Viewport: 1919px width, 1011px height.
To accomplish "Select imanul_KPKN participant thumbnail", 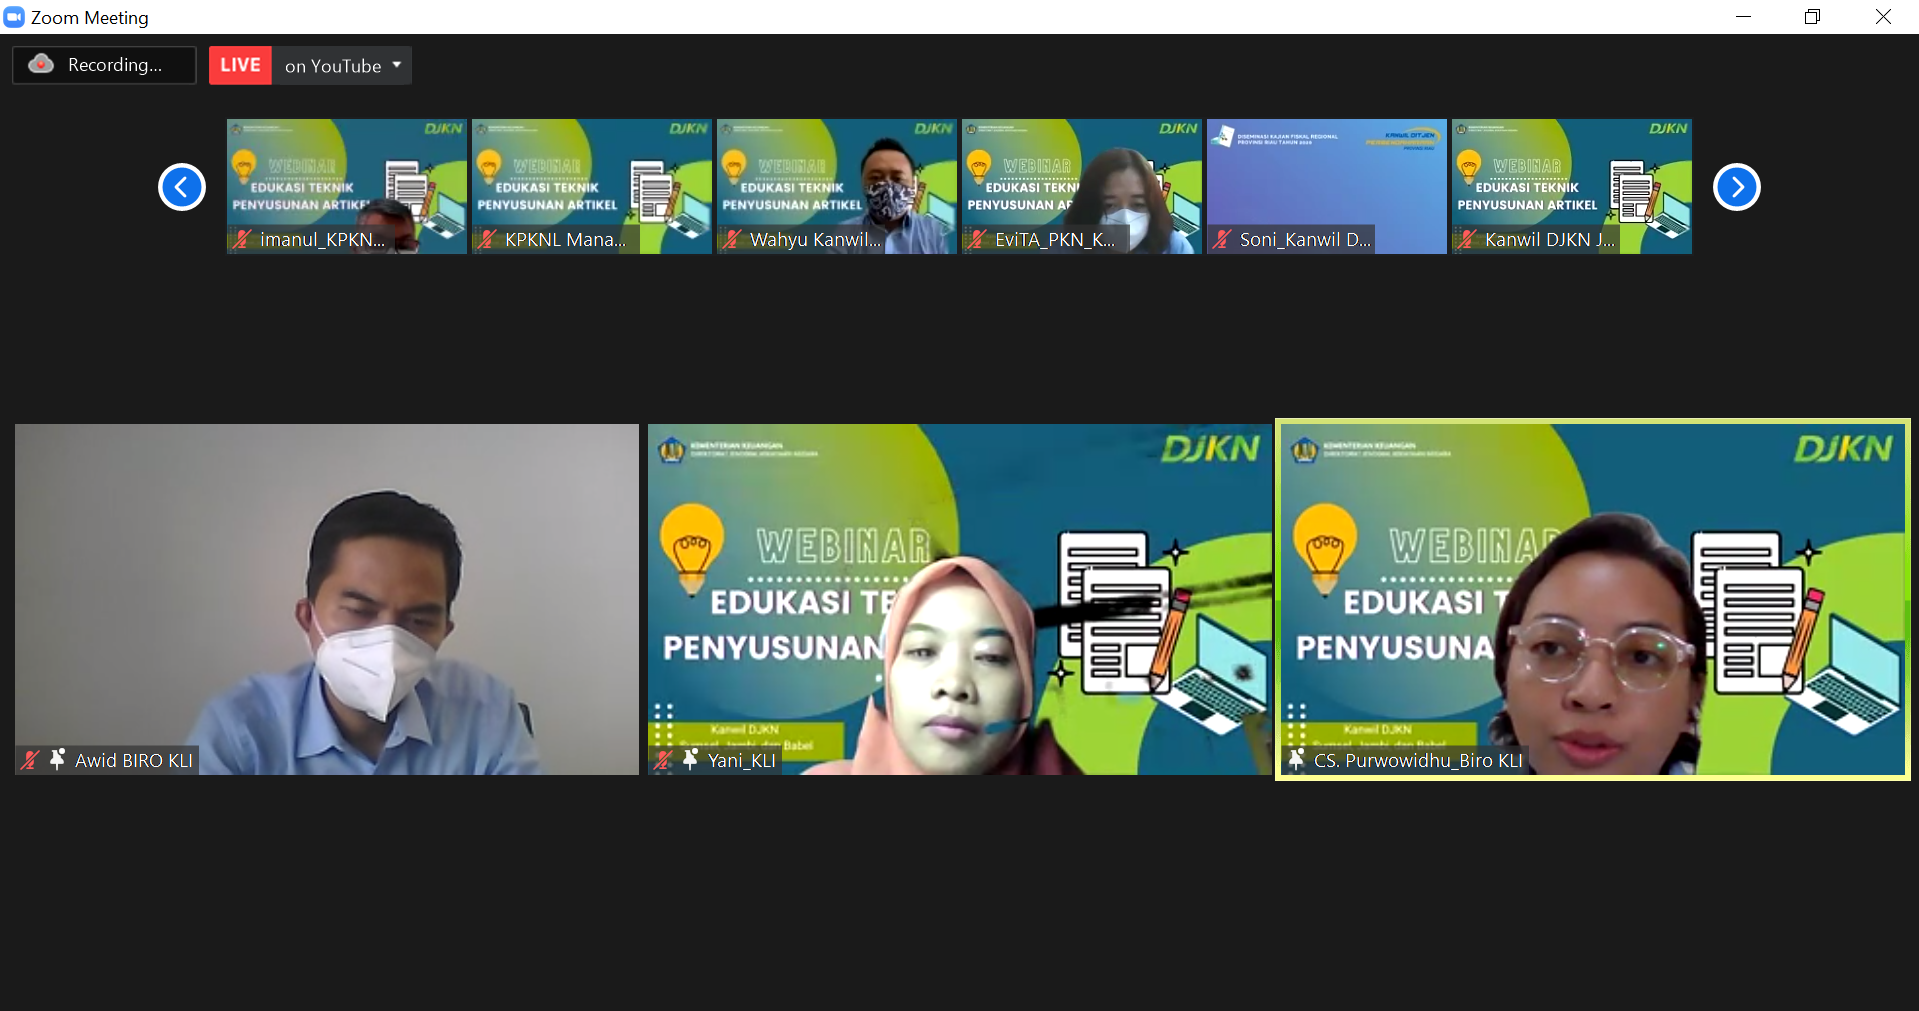I will 346,186.
